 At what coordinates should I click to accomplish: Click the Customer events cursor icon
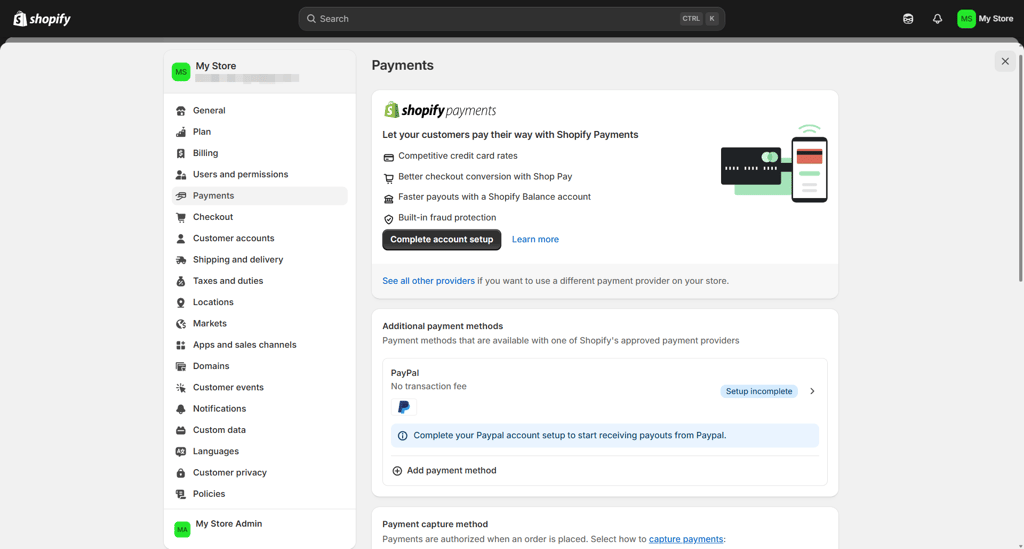[x=181, y=388]
